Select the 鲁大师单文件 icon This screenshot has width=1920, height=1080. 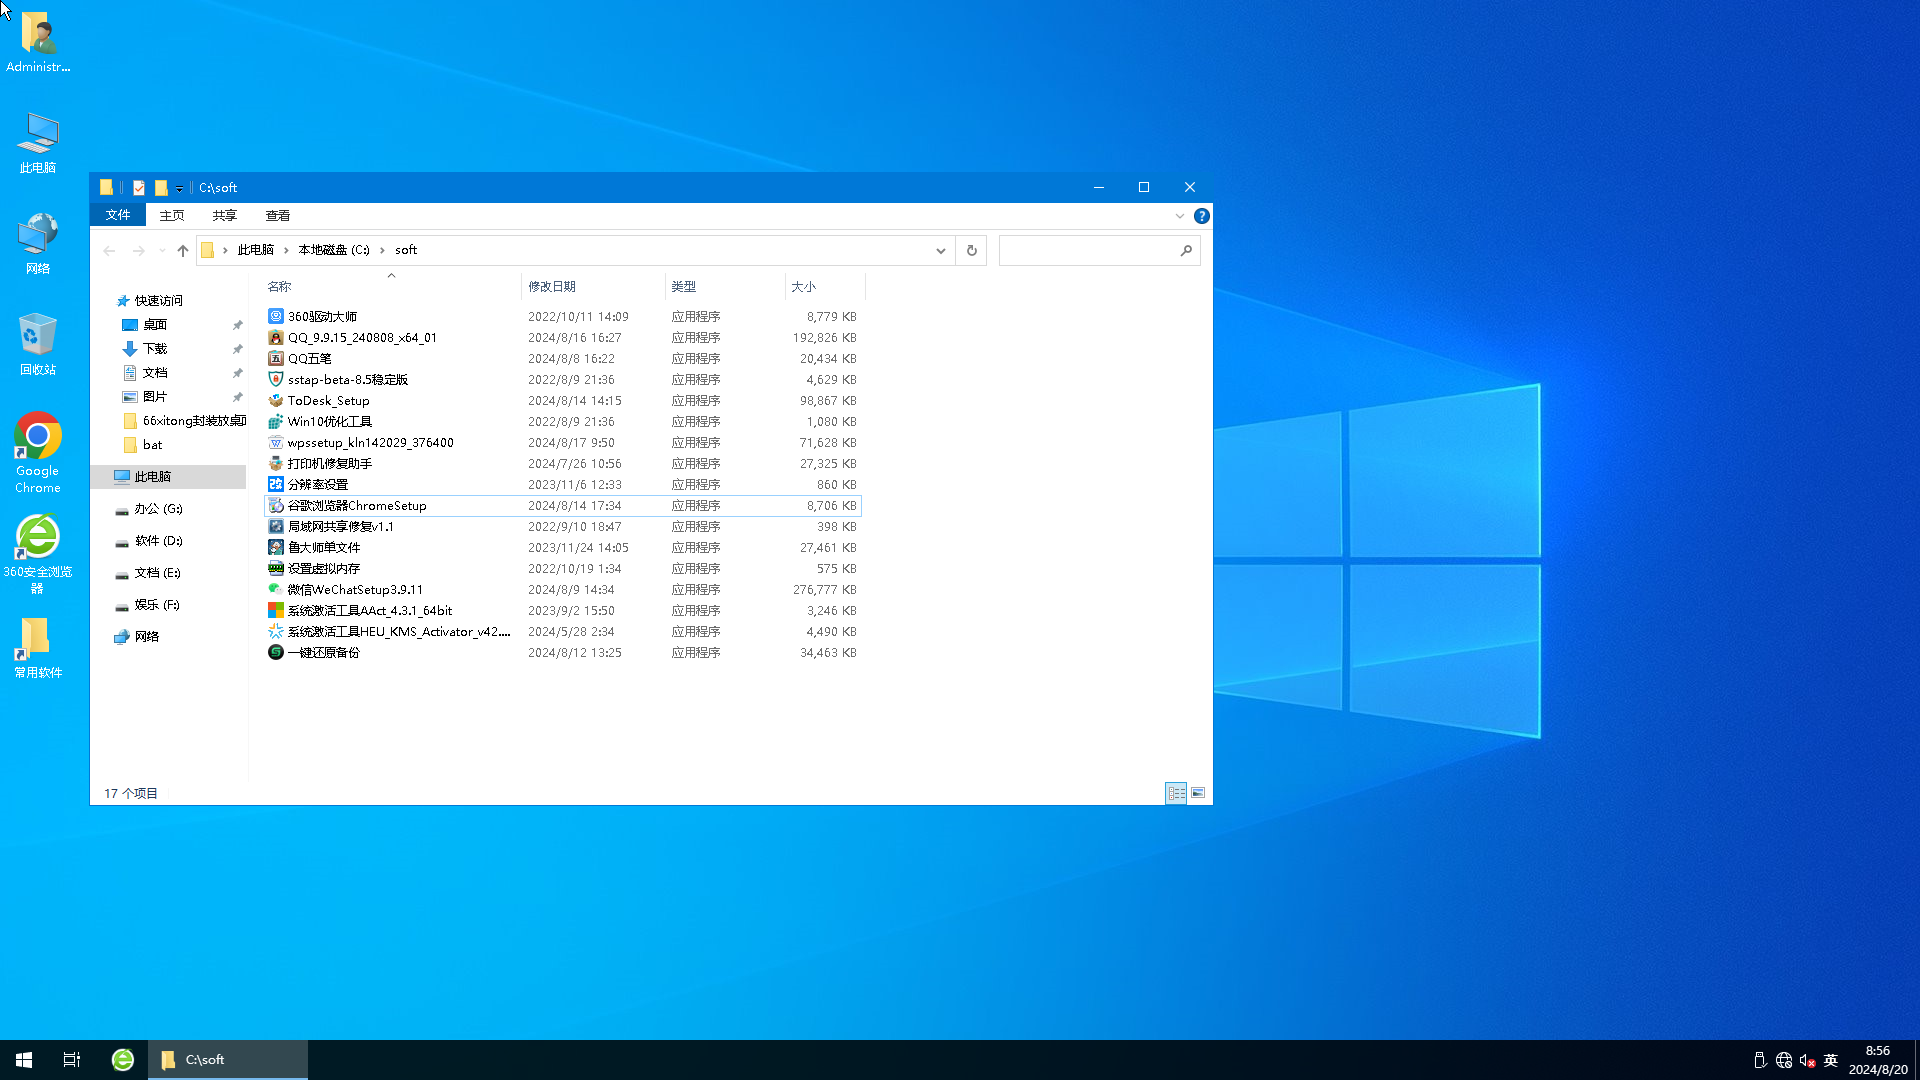pyautogui.click(x=276, y=547)
